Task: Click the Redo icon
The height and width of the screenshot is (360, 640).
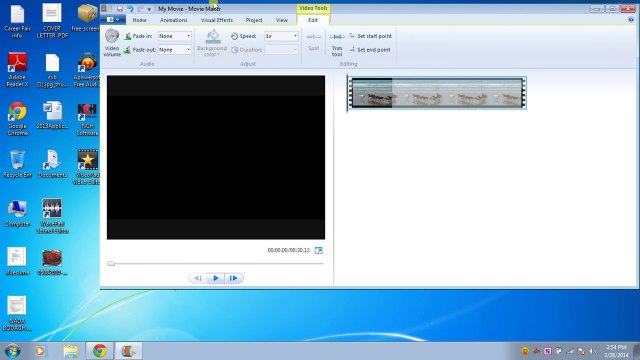Action: coord(140,9)
